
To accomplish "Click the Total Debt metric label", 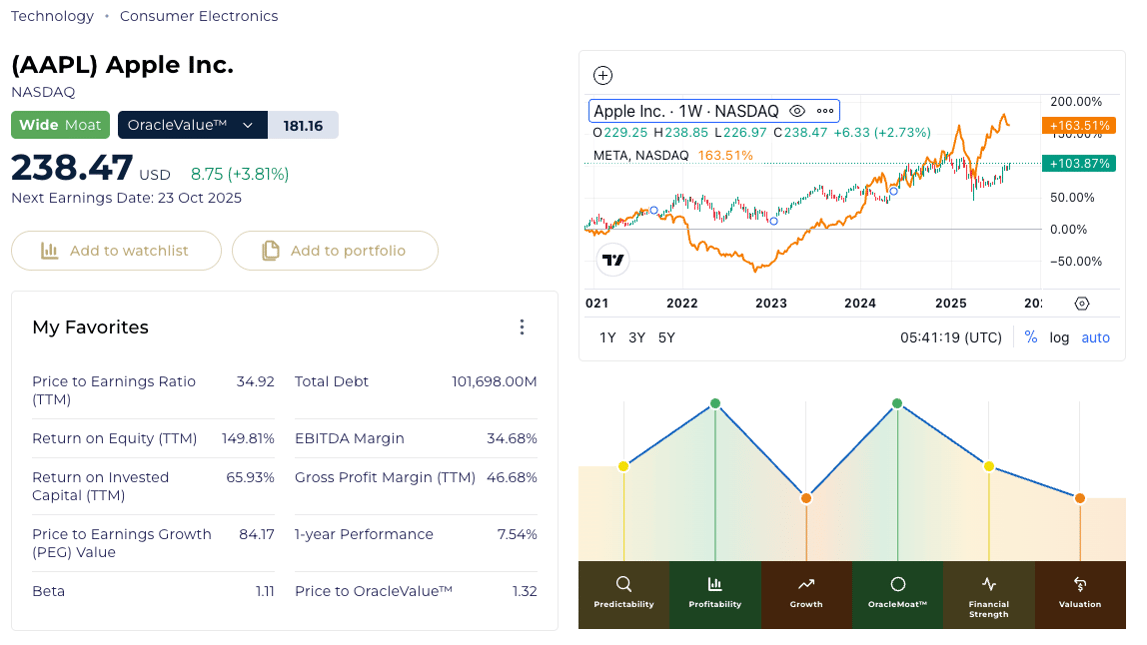I will (331, 382).
